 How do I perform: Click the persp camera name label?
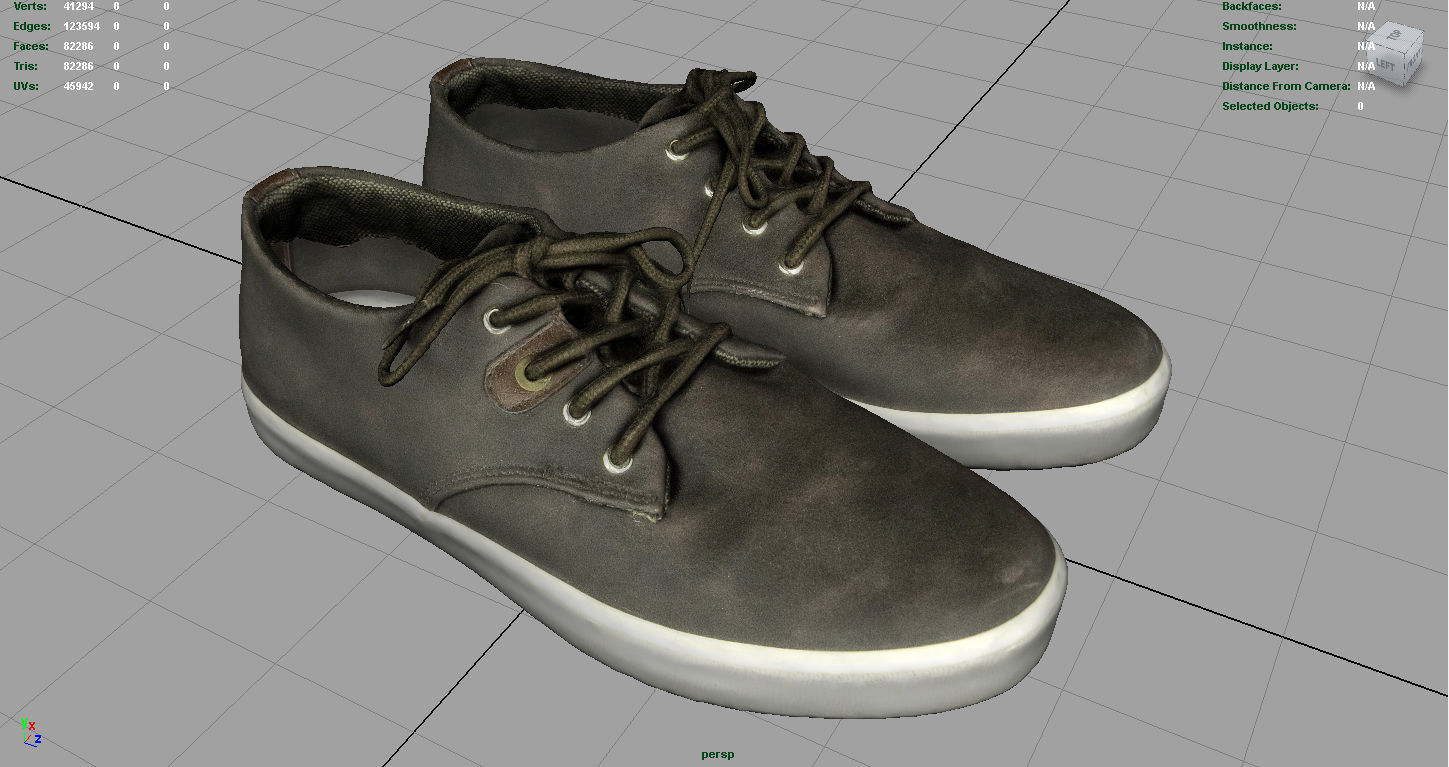[x=717, y=754]
